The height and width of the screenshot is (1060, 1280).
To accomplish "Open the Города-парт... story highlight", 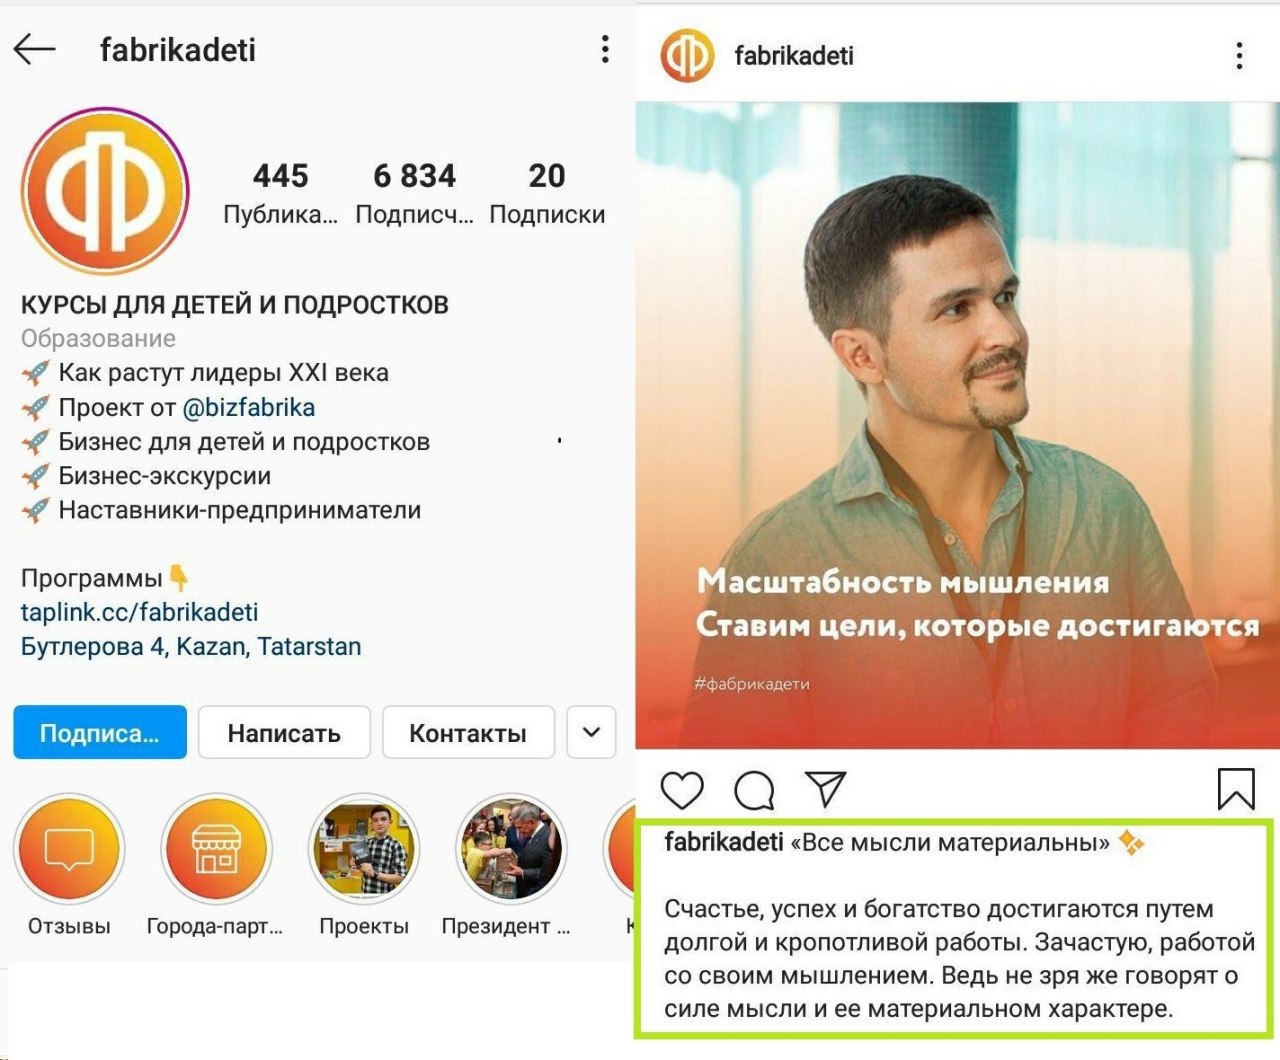I will 216,849.
